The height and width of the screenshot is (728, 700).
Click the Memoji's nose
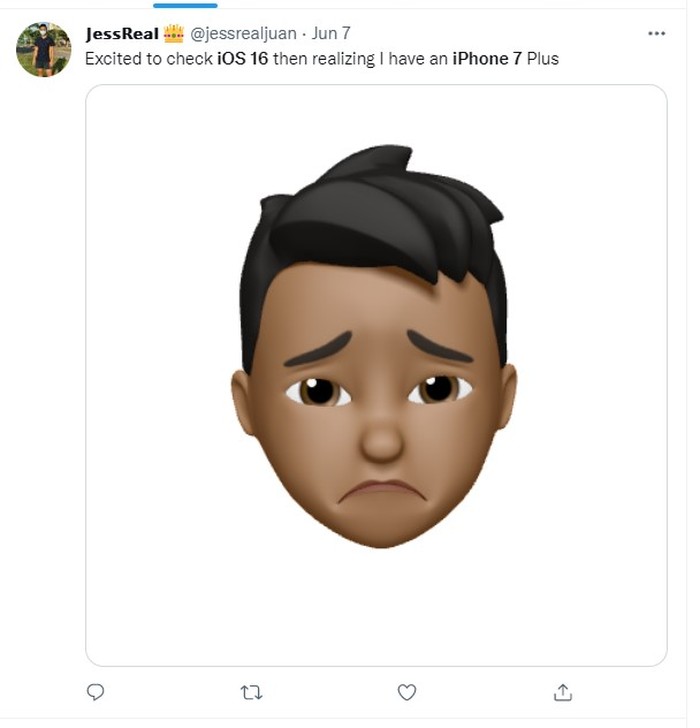click(x=380, y=438)
